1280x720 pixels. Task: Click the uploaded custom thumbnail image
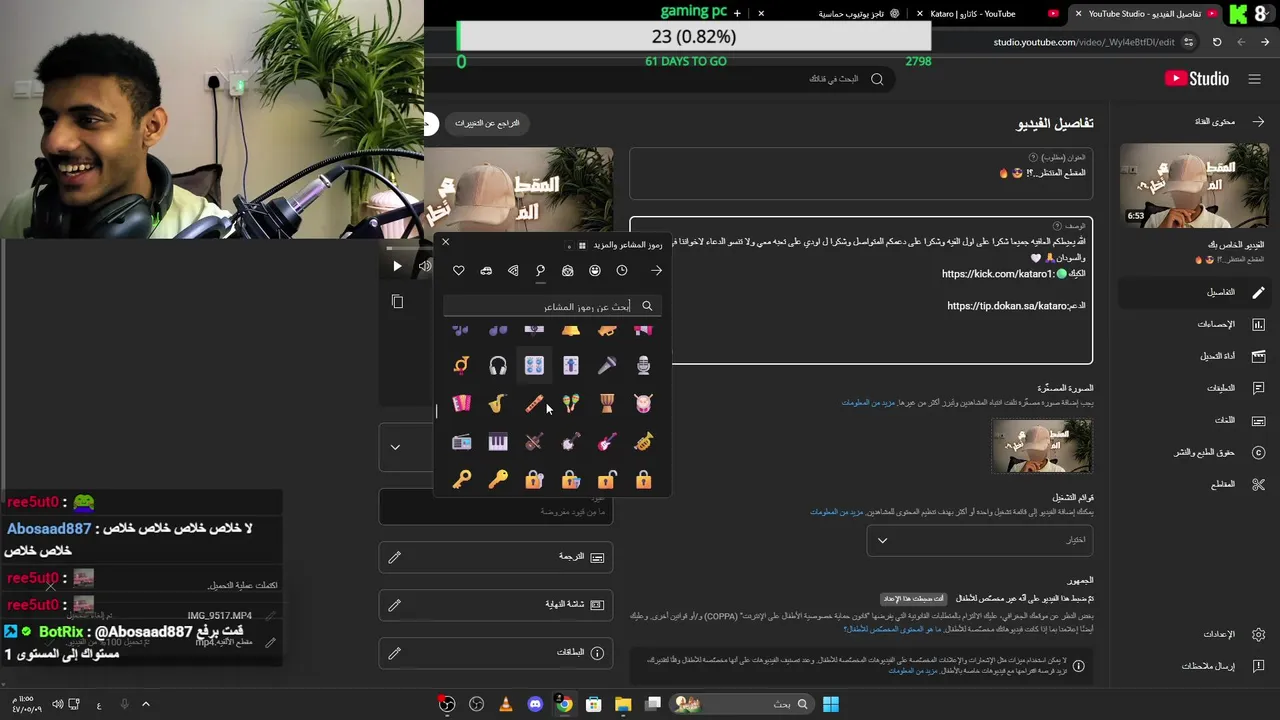click(x=1042, y=446)
